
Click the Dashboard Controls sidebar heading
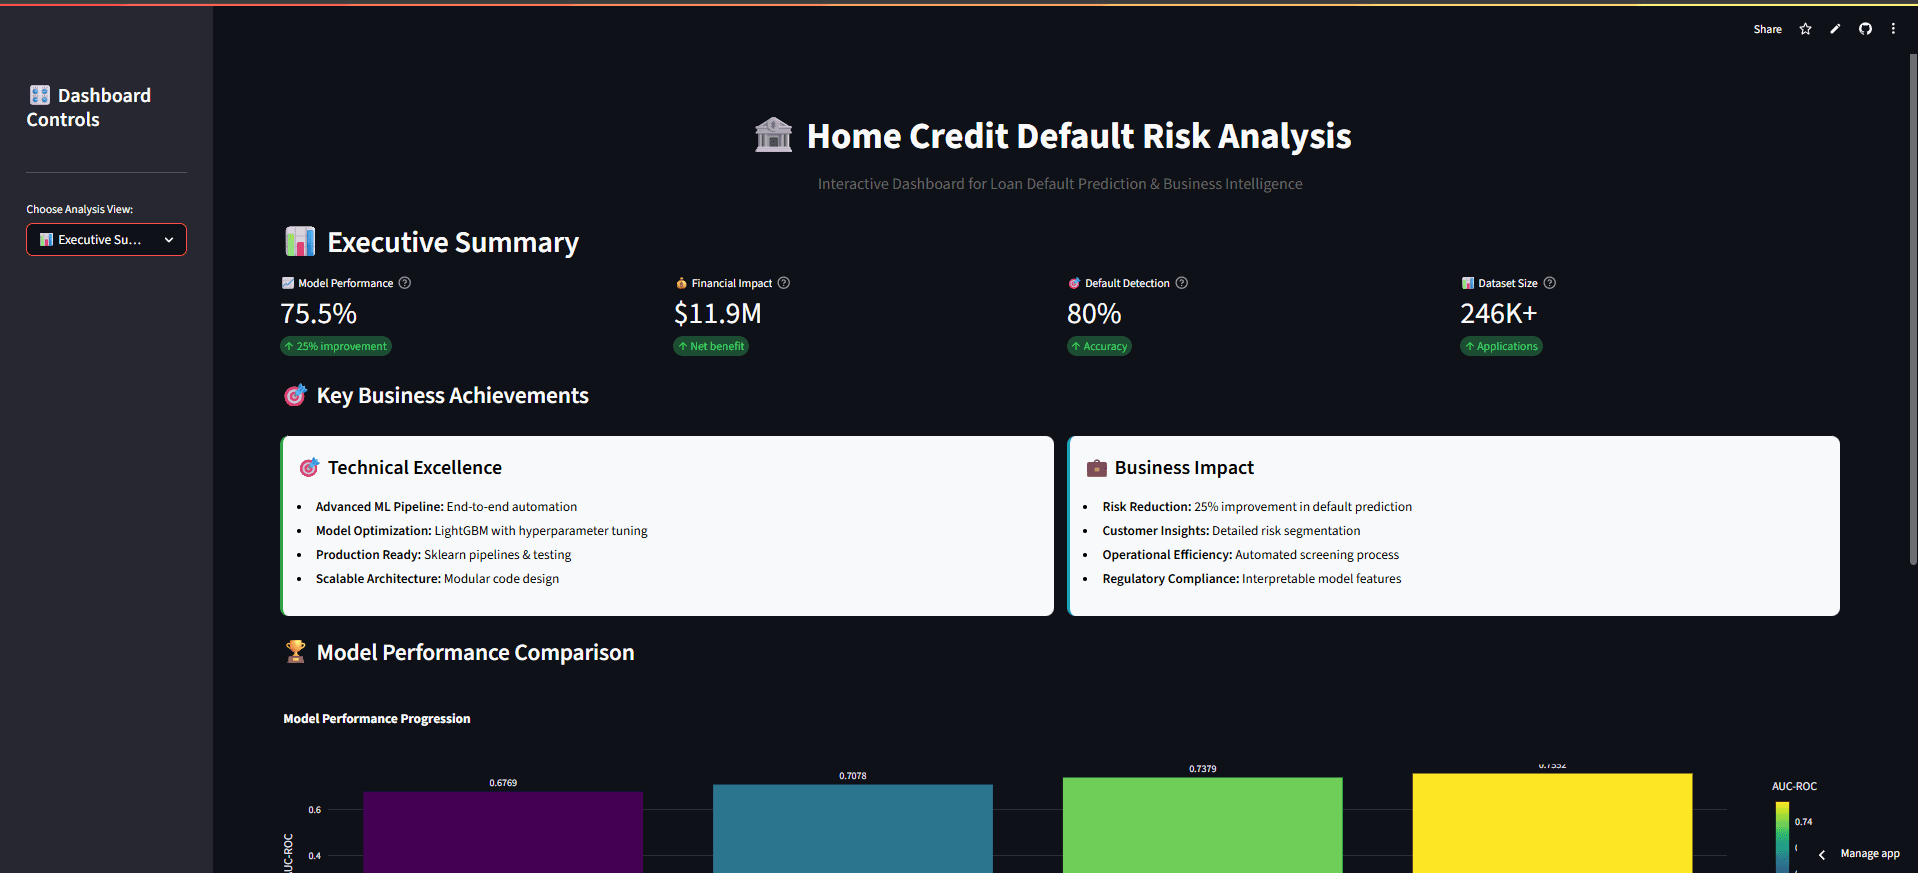pos(89,107)
